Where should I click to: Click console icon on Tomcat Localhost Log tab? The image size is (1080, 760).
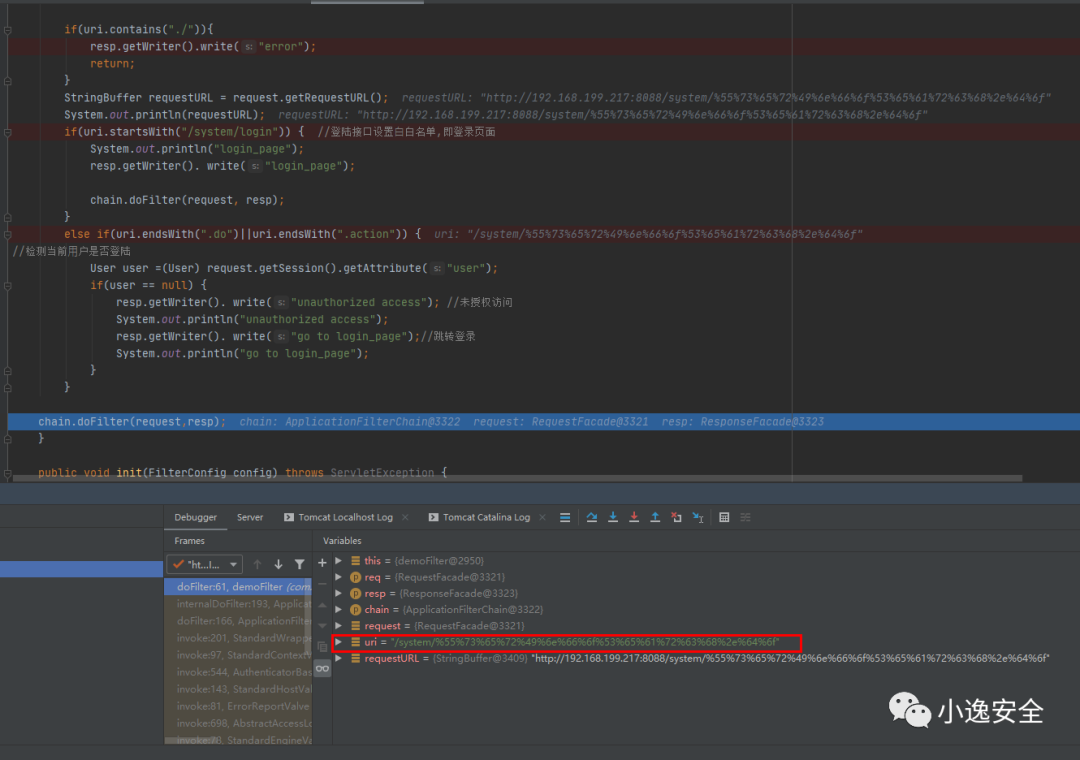289,517
